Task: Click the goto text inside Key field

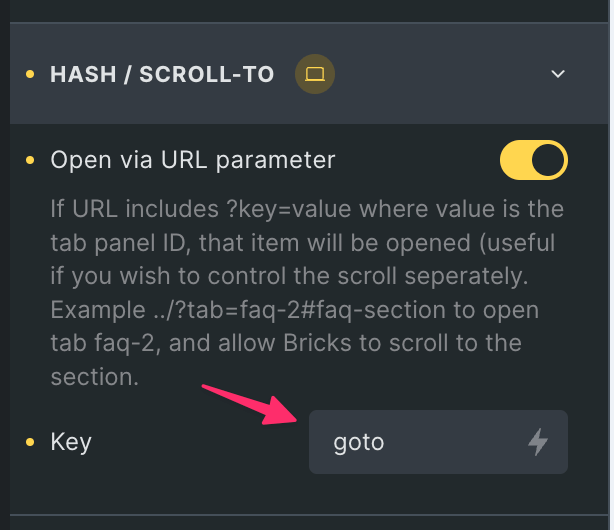Action: pos(358,441)
